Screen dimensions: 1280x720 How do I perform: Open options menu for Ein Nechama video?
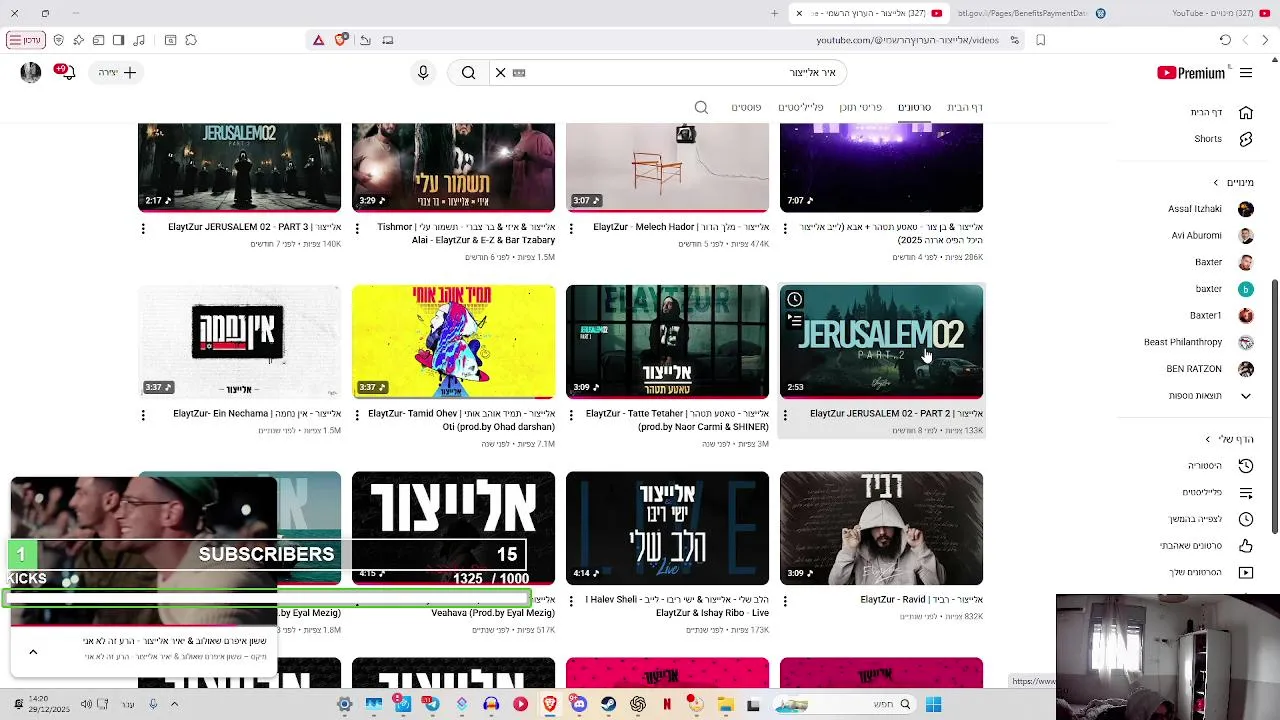pos(143,414)
